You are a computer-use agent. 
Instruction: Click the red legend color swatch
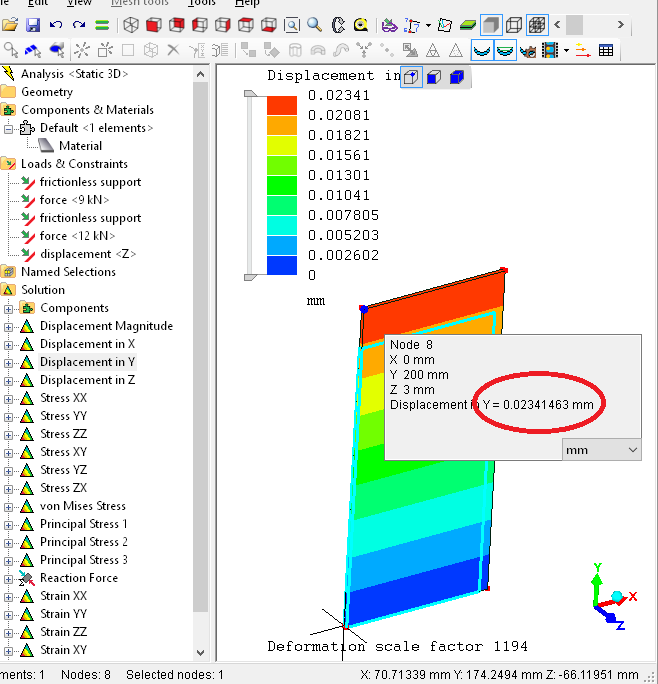point(282,105)
